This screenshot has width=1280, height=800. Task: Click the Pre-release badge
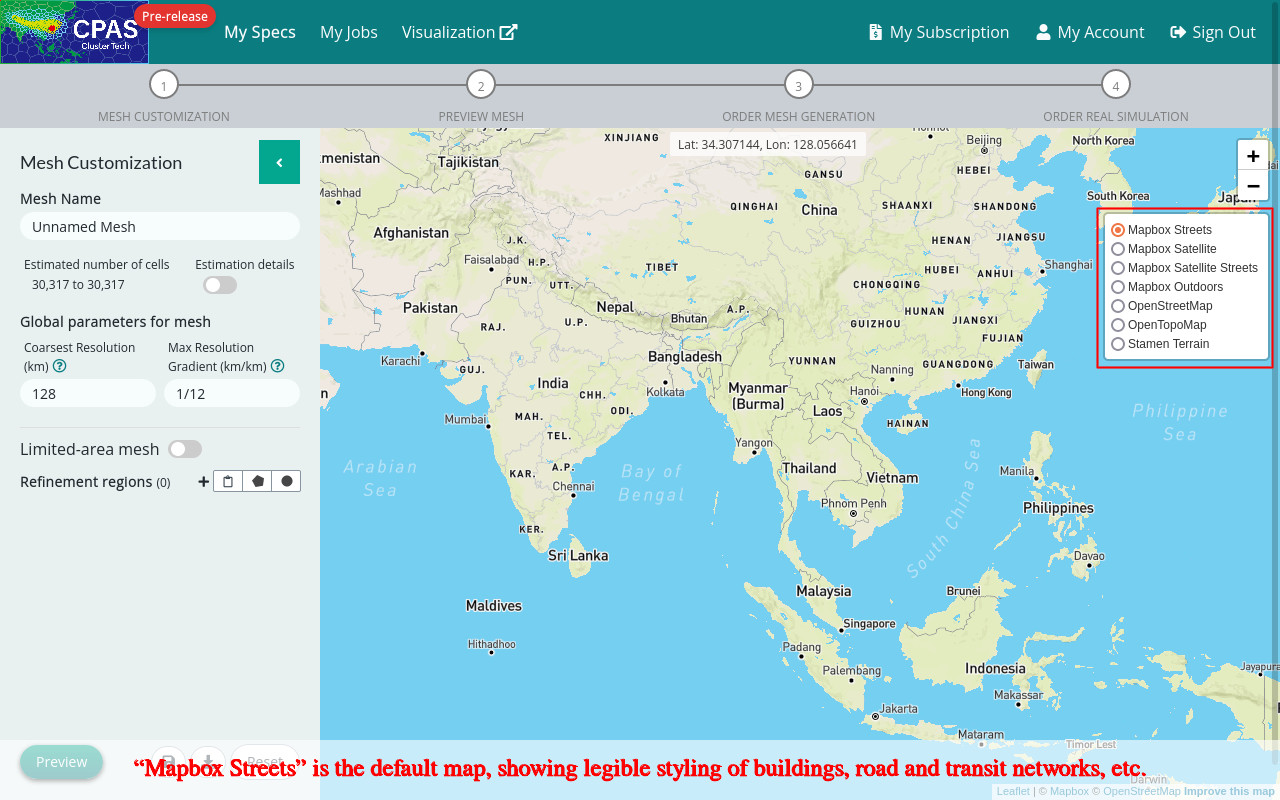[175, 16]
